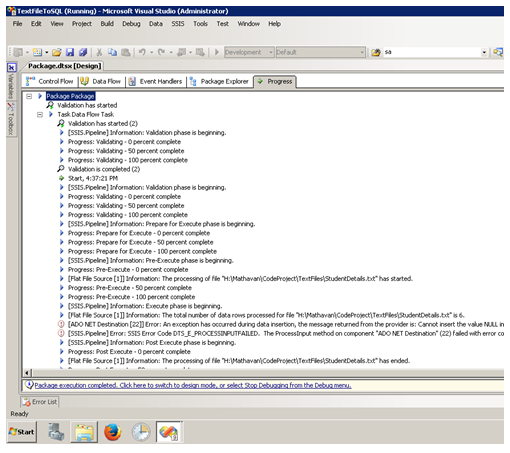Viewport: 510px width, 453px height.
Task: Open the Project menu
Action: pyautogui.click(x=82, y=24)
